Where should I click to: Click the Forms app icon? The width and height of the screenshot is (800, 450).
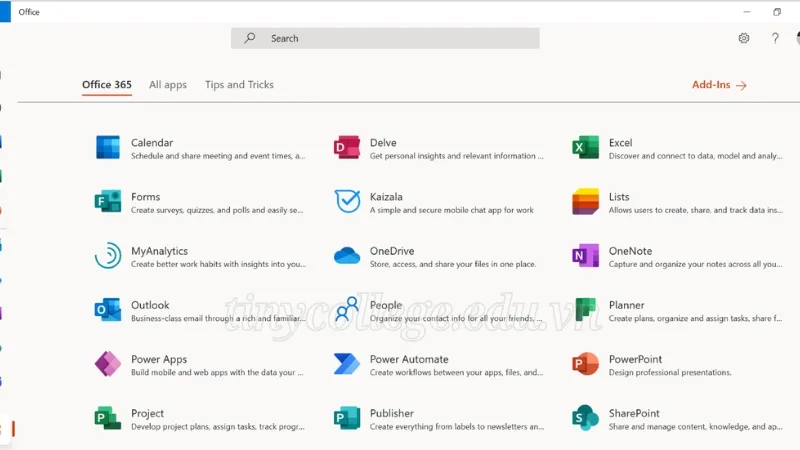[108, 202]
